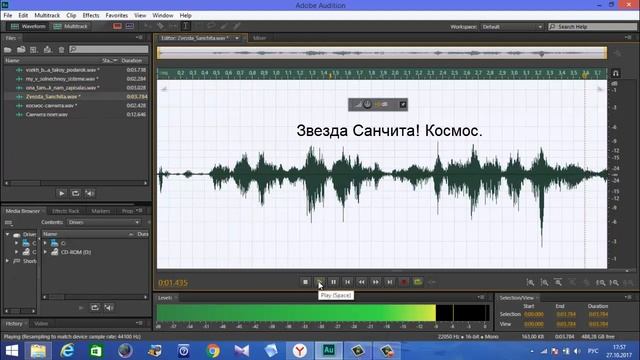Image resolution: width=640 pixels, height=360 pixels.
Task: Click the Play transport button
Action: tap(320, 282)
